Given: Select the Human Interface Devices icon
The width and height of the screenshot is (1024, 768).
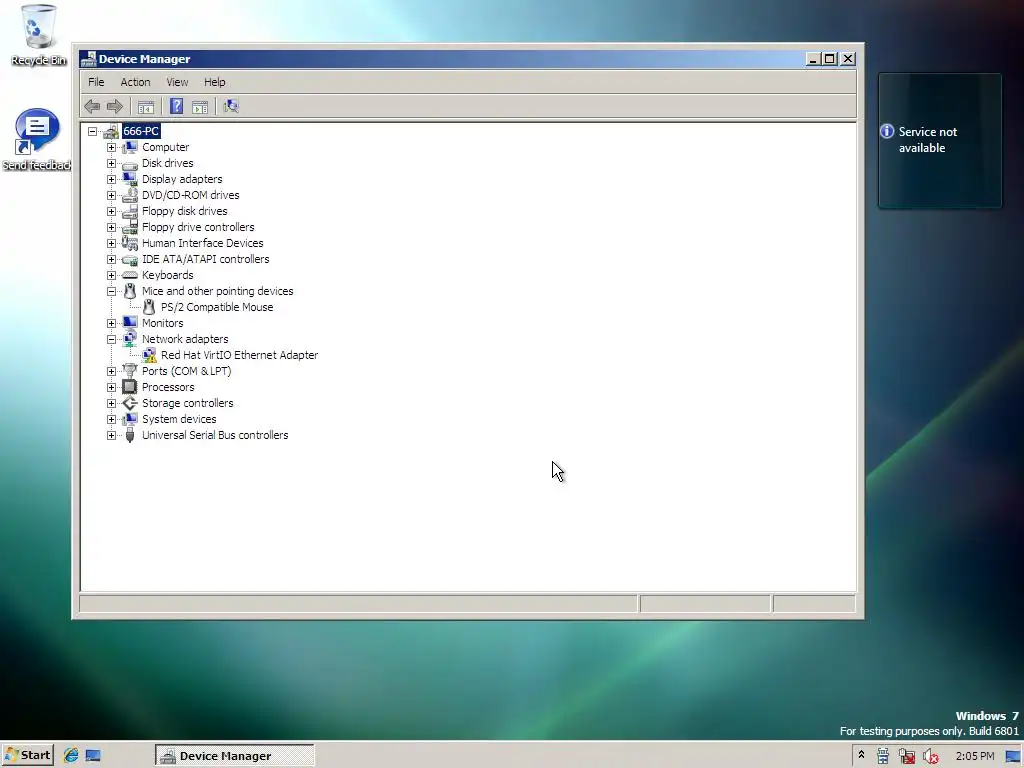Looking at the screenshot, I should (130, 243).
